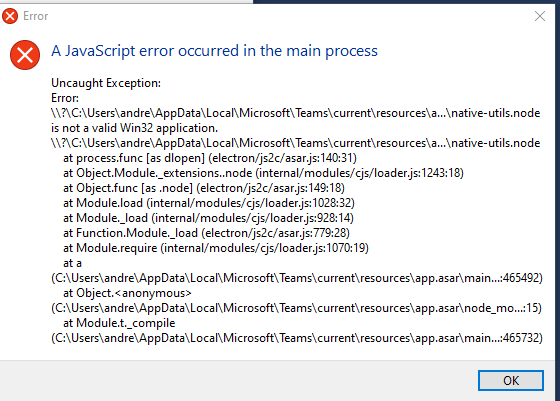Click the "at Module.load" stack line

[209, 203]
